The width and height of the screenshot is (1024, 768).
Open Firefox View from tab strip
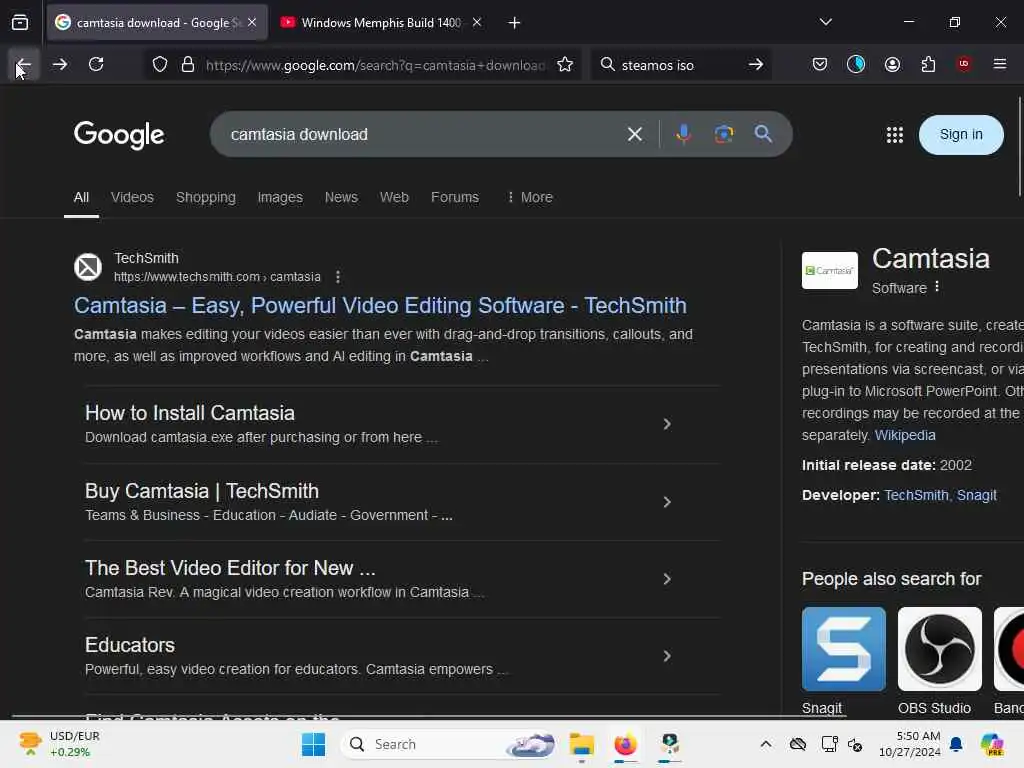(20, 23)
